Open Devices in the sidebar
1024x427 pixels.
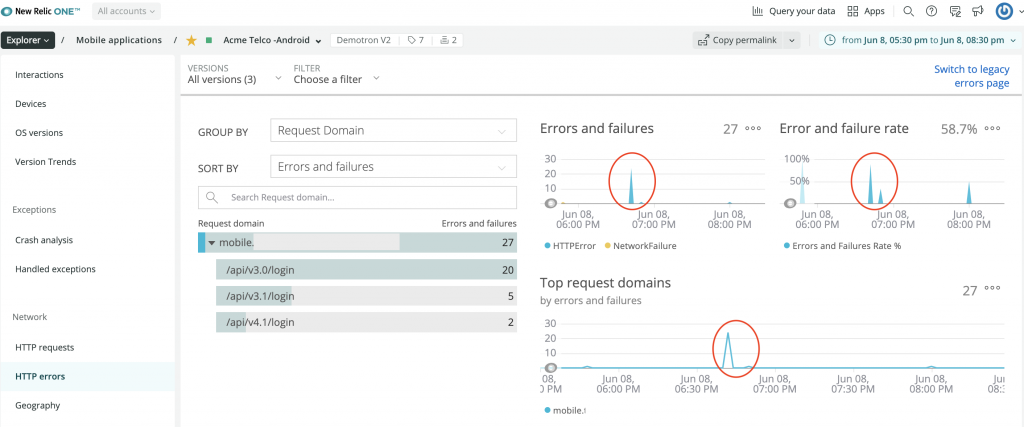(31, 104)
